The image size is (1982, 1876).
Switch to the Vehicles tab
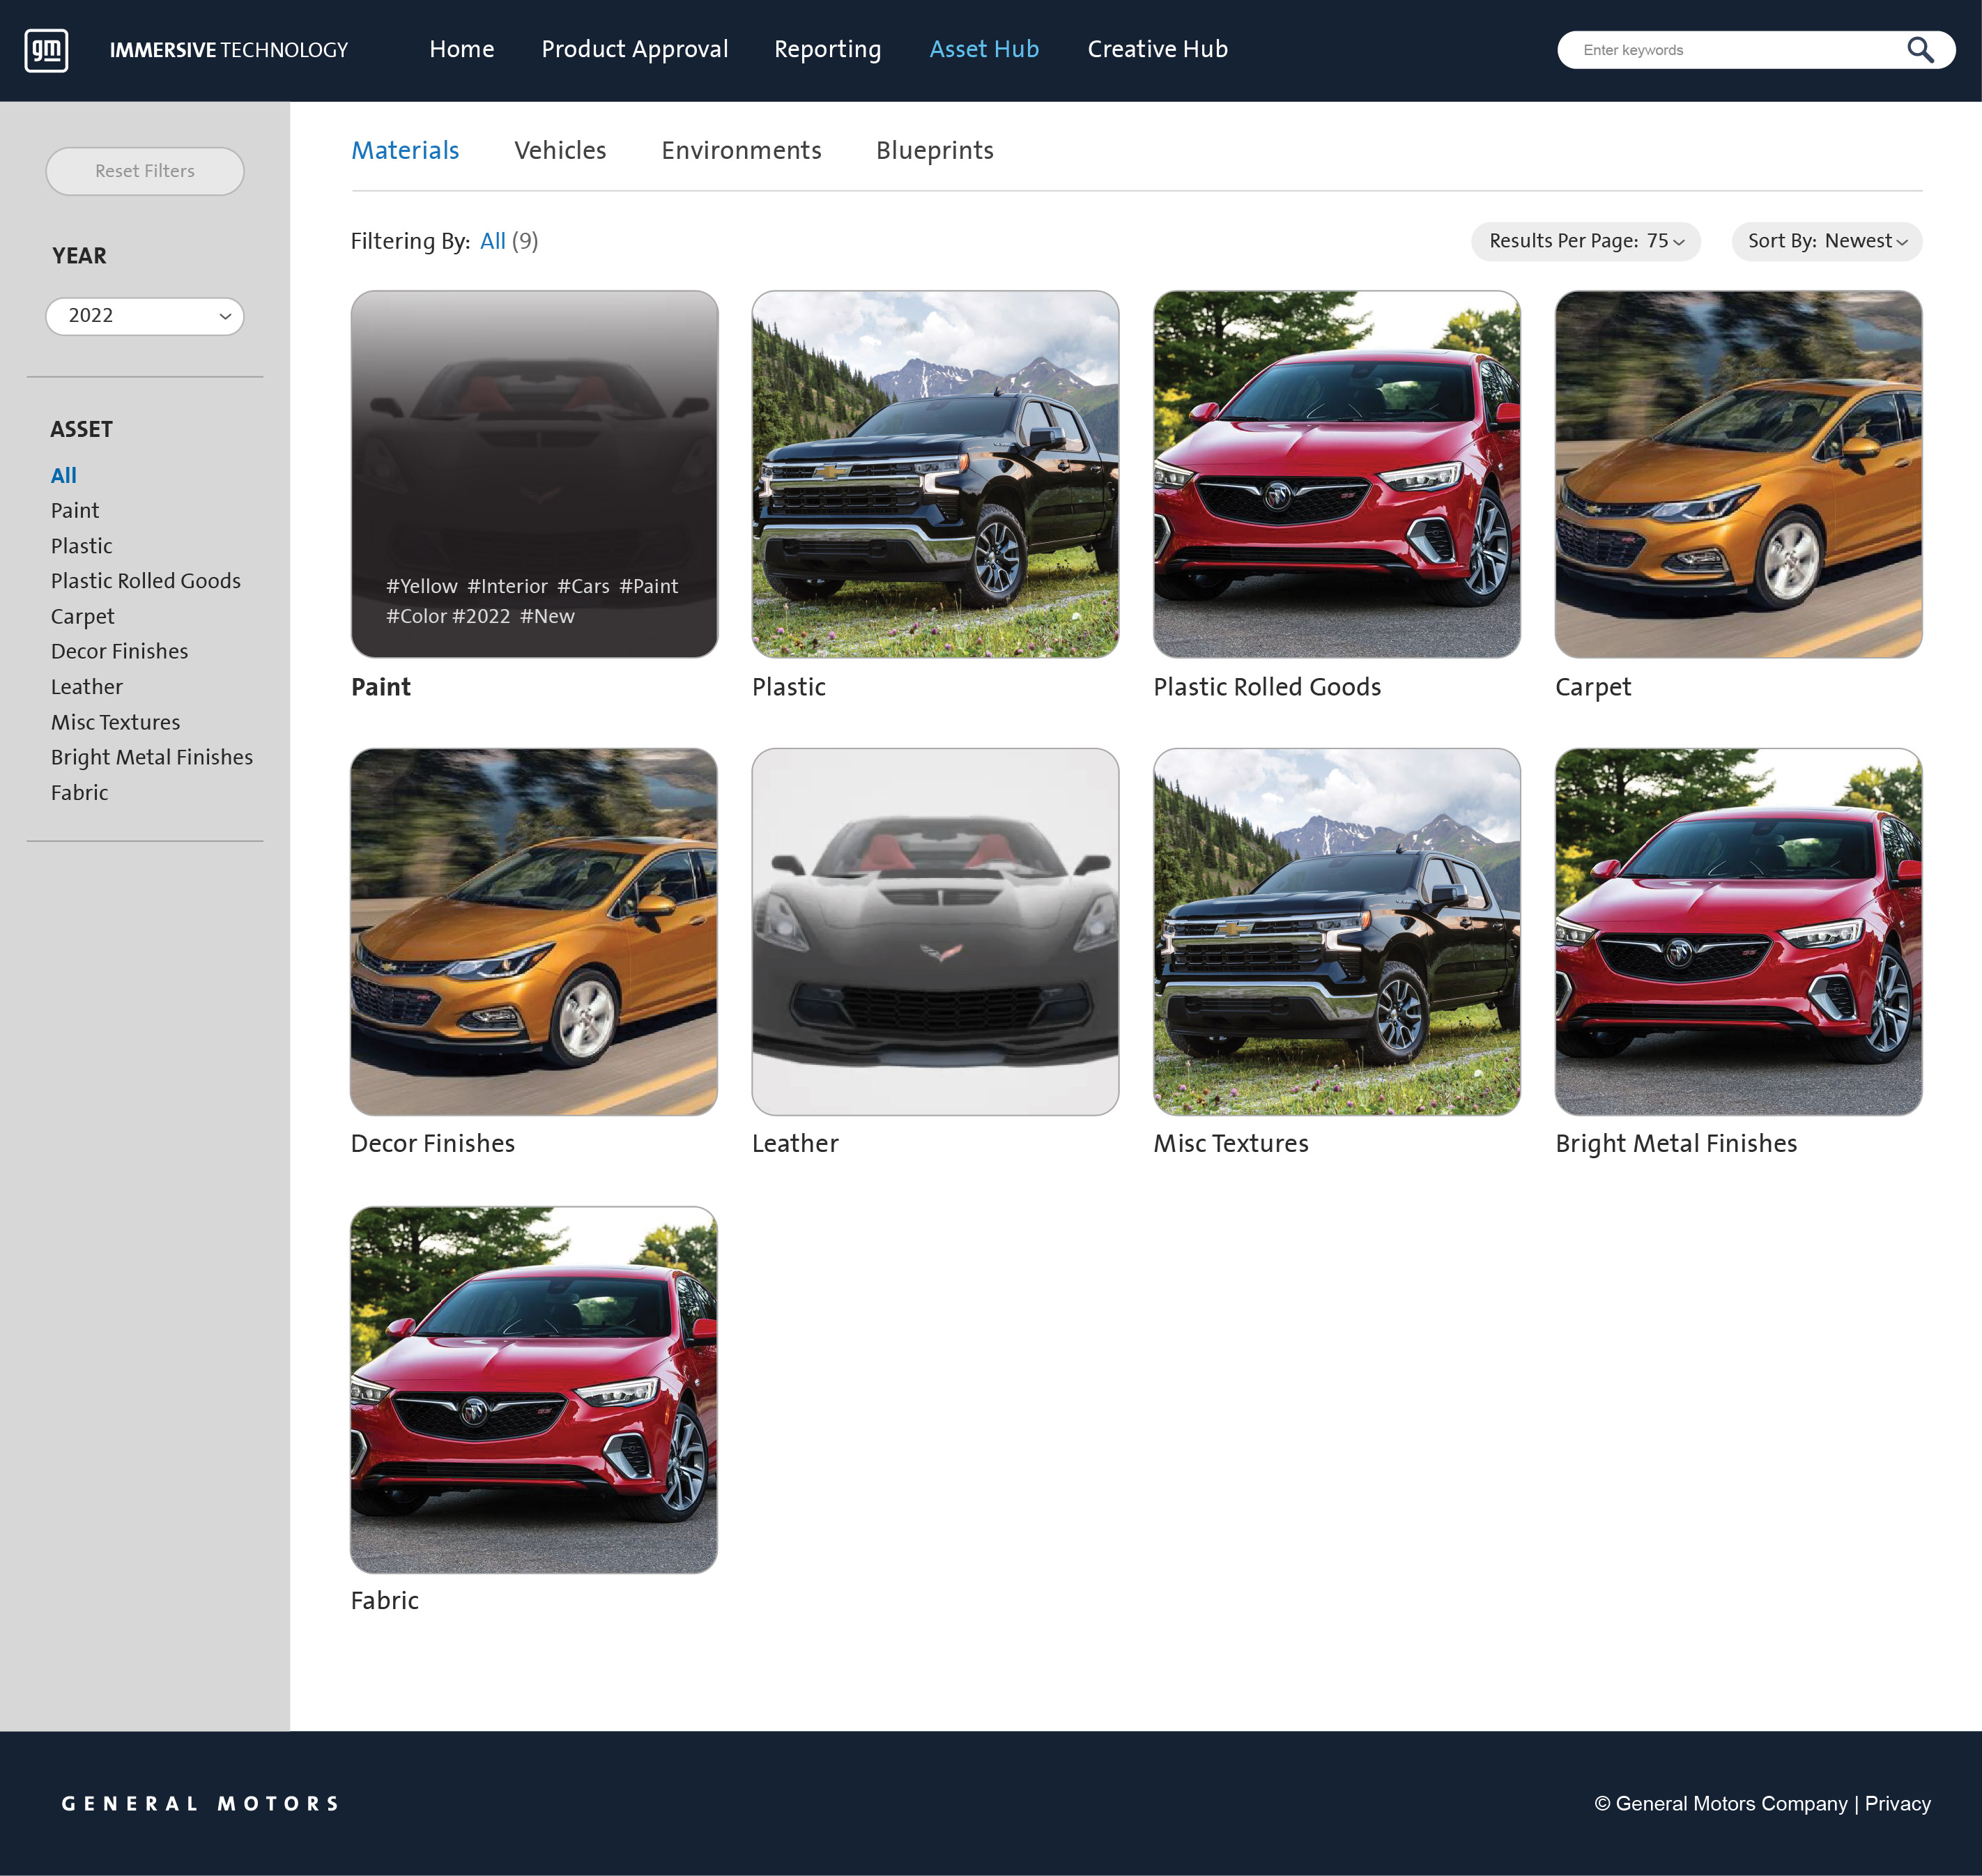tap(559, 150)
